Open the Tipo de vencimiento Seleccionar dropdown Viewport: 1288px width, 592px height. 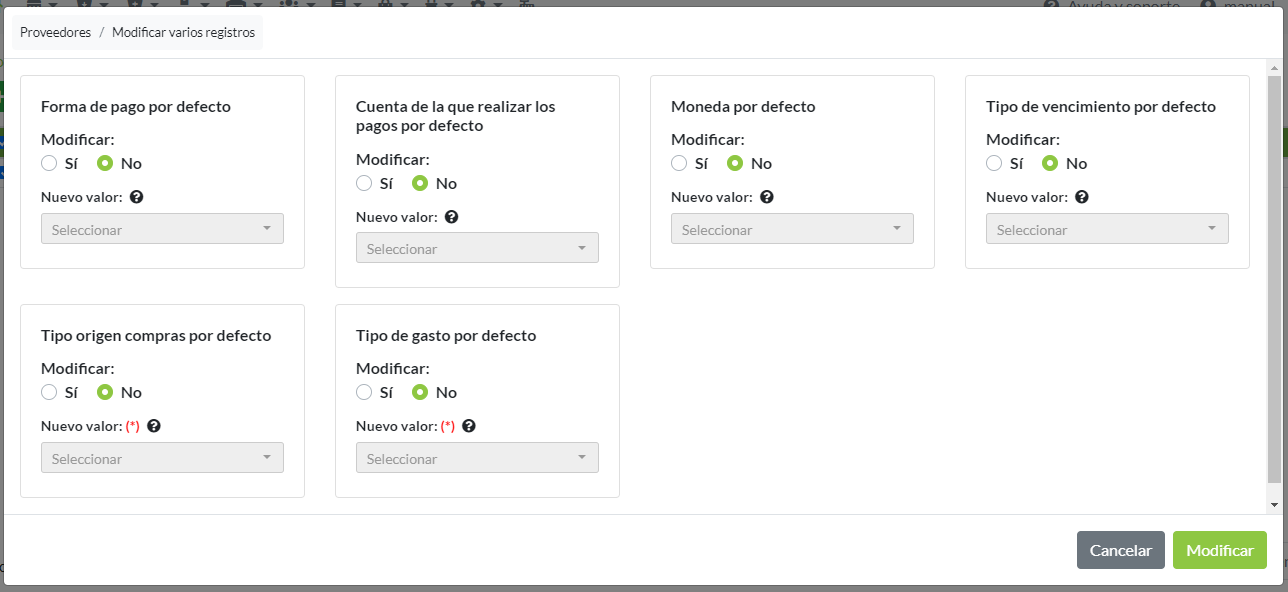click(1107, 229)
